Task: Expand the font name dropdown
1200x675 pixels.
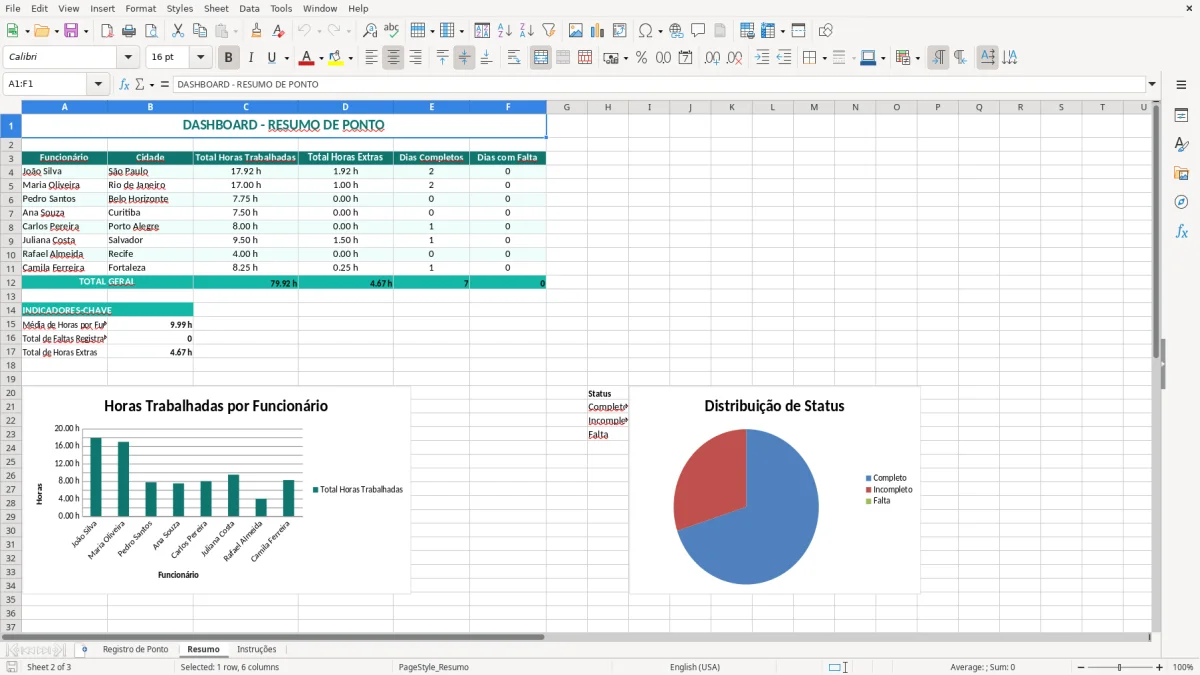Action: pyautogui.click(x=127, y=58)
